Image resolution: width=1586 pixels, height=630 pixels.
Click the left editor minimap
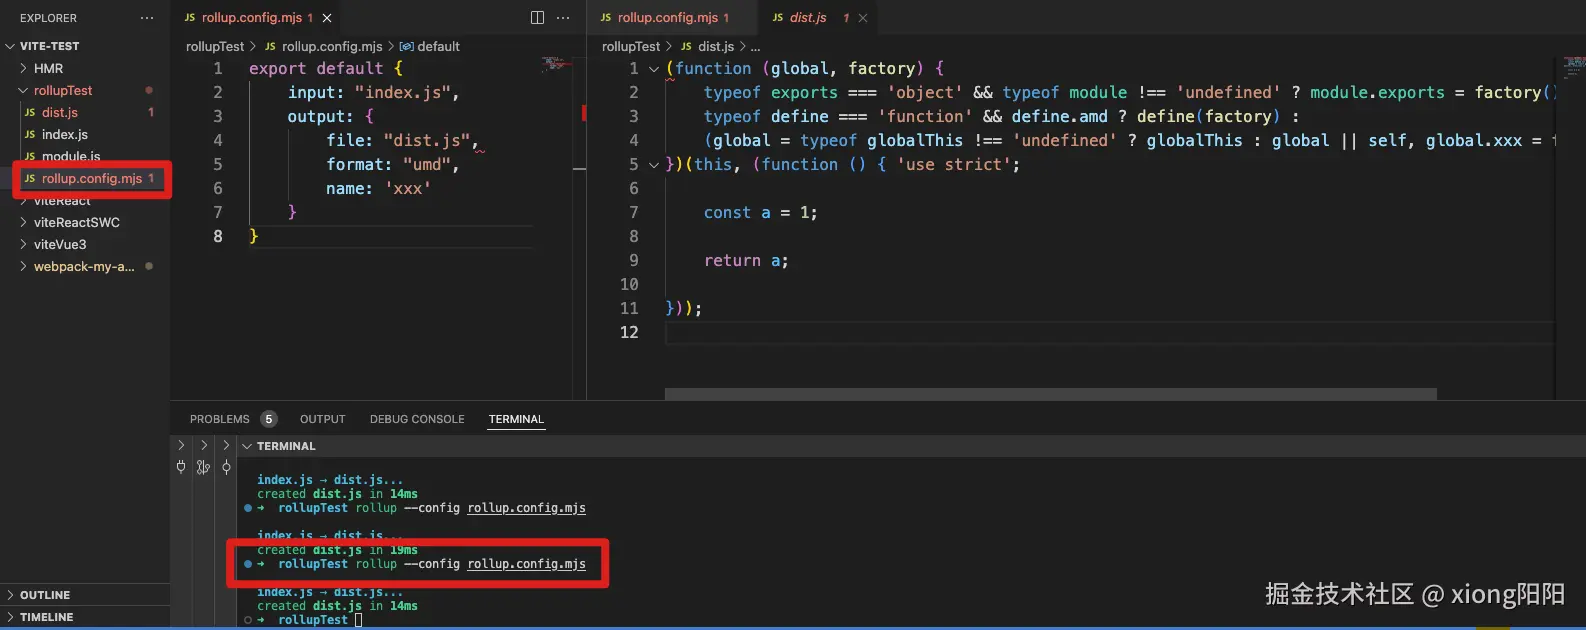click(556, 64)
